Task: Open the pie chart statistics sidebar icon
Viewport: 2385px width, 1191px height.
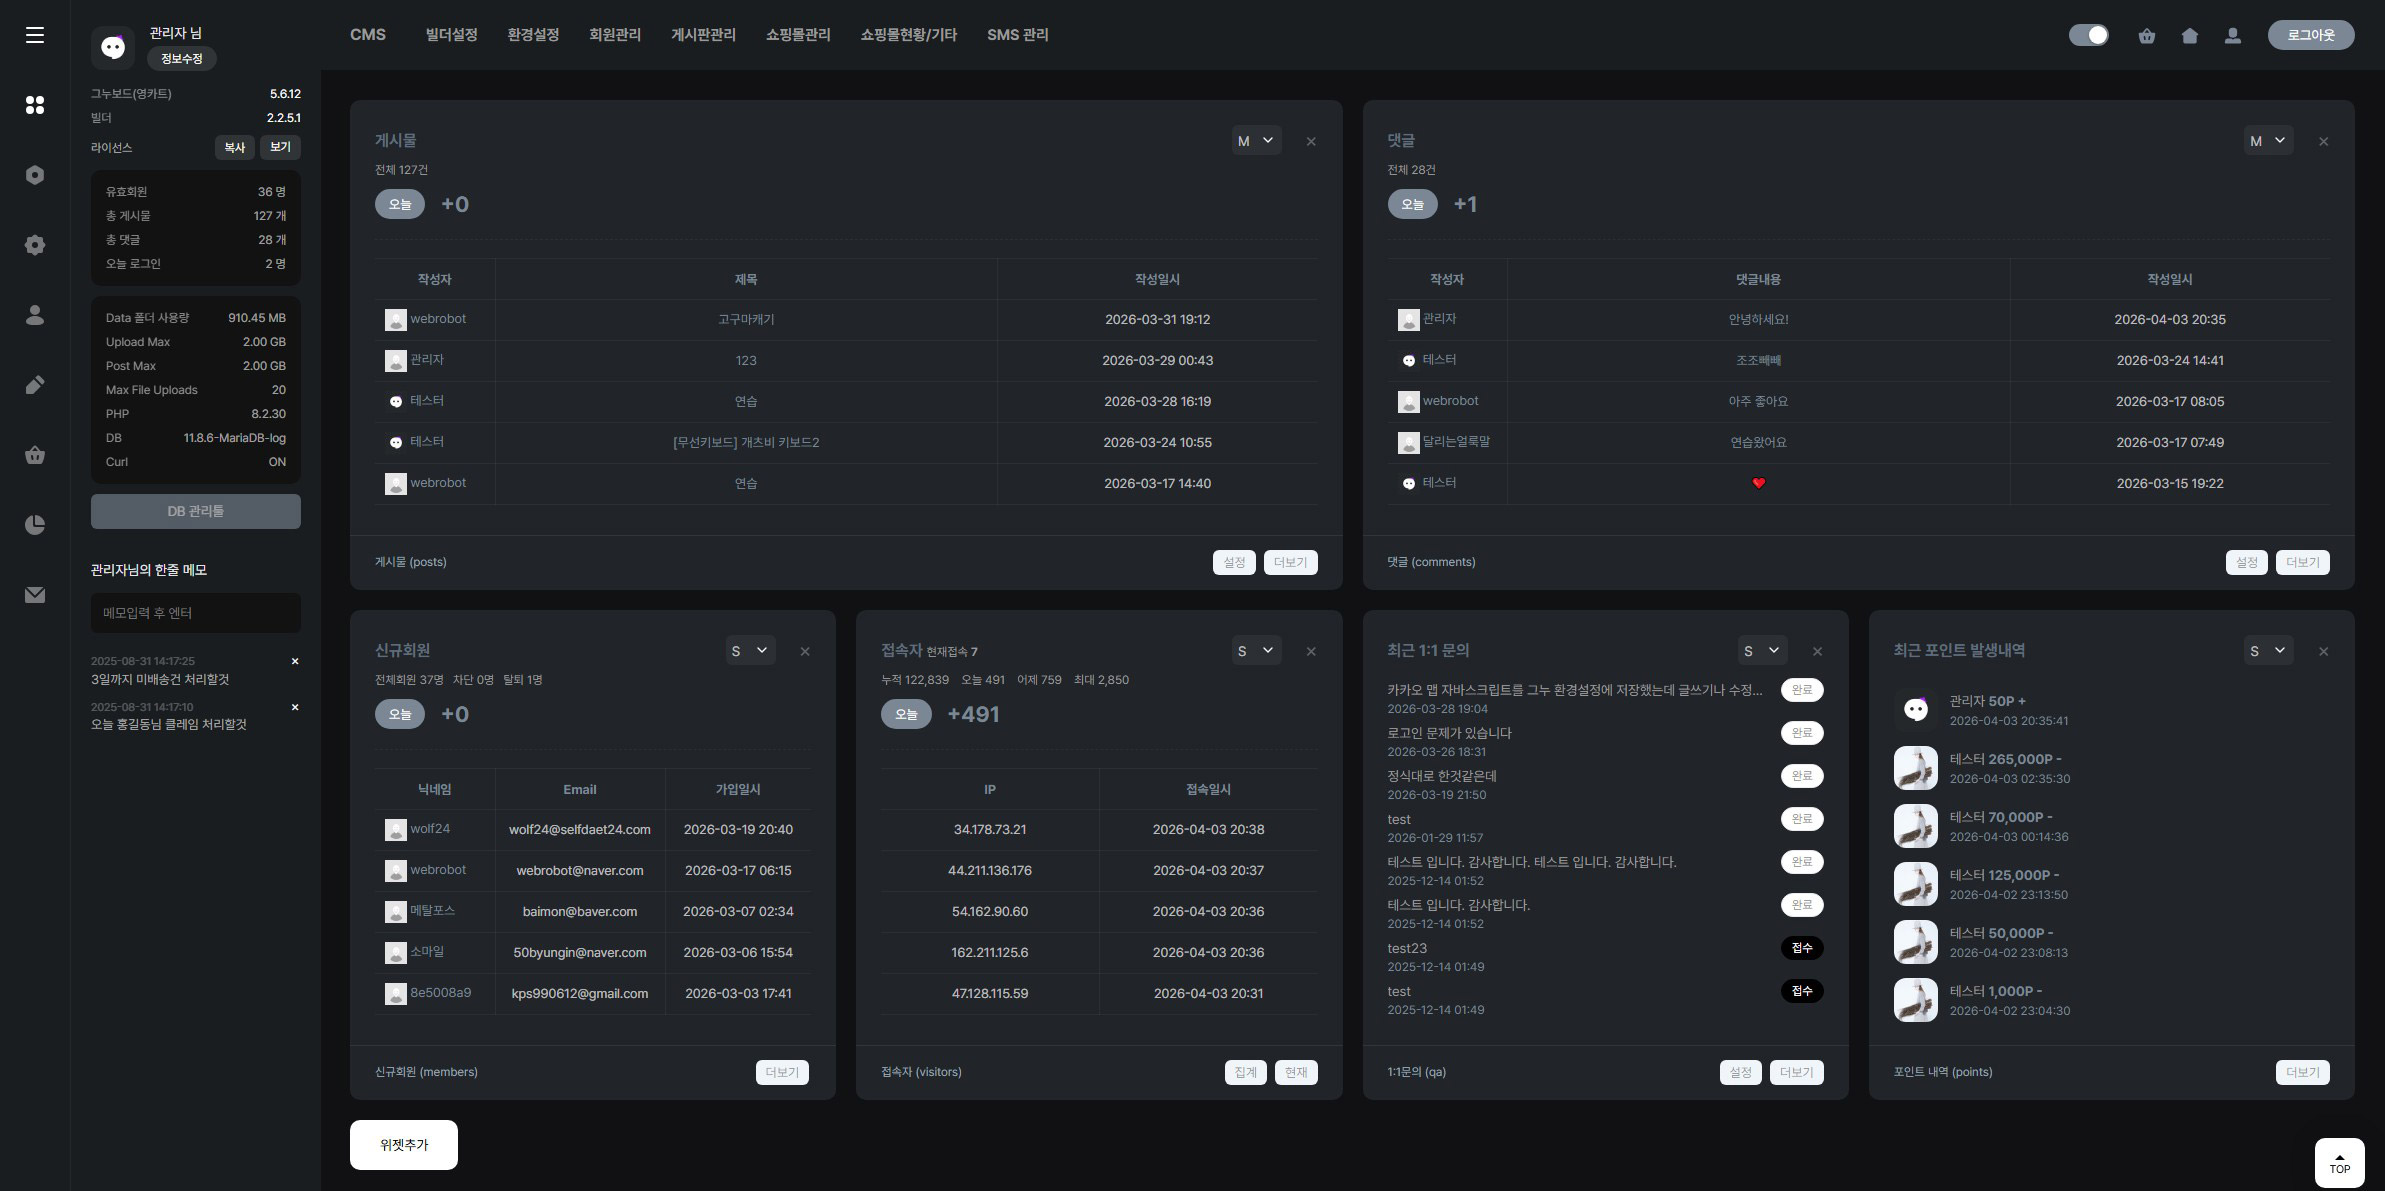Action: pyautogui.click(x=35, y=525)
